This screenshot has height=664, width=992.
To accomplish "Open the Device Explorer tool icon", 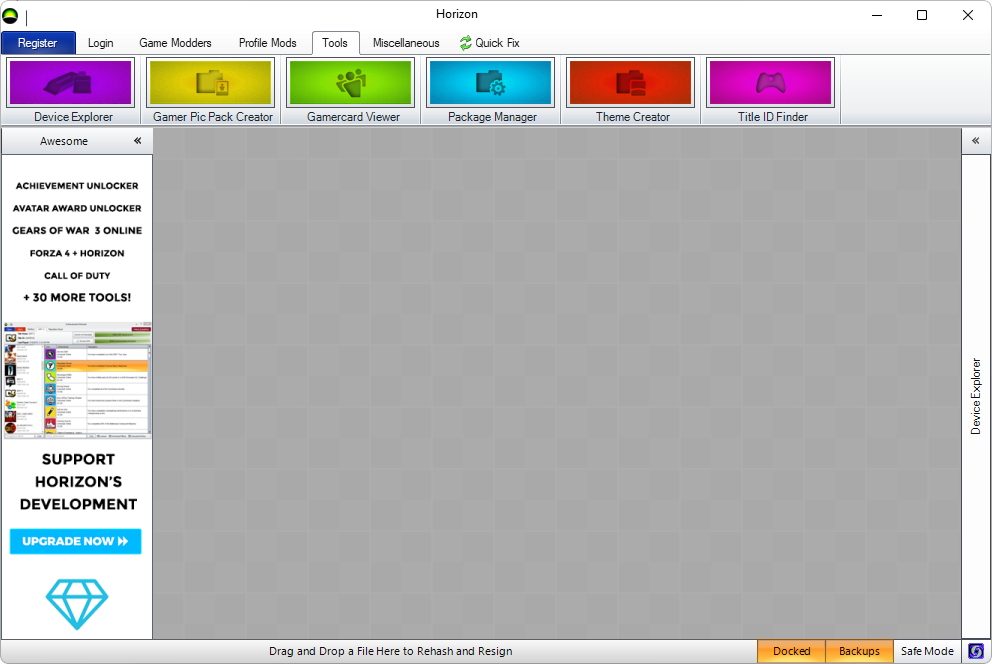I will coord(71,83).
